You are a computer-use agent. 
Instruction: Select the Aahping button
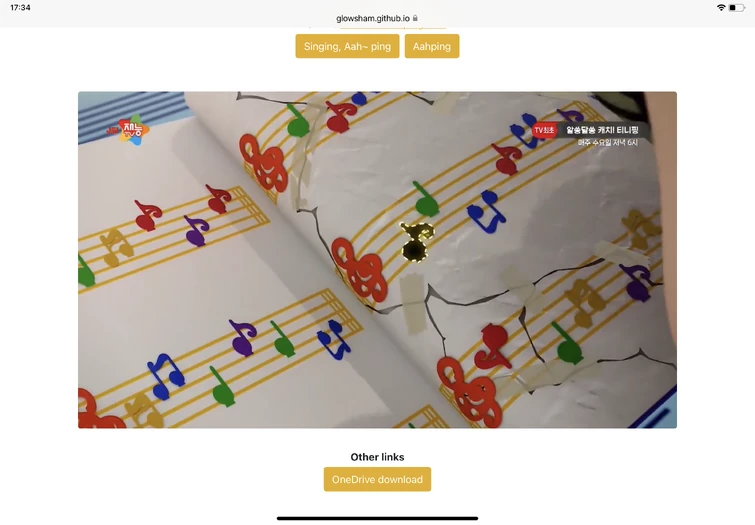pyautogui.click(x=432, y=46)
